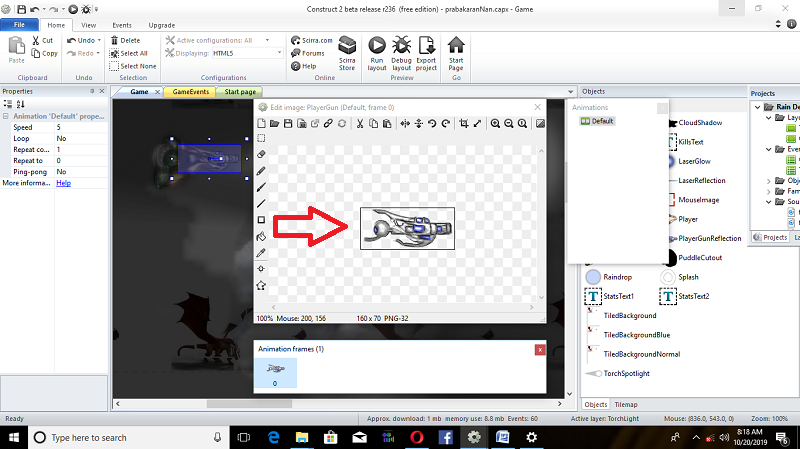Save project from quick access toolbar
Image resolution: width=800 pixels, height=449 pixels.
[21, 9]
